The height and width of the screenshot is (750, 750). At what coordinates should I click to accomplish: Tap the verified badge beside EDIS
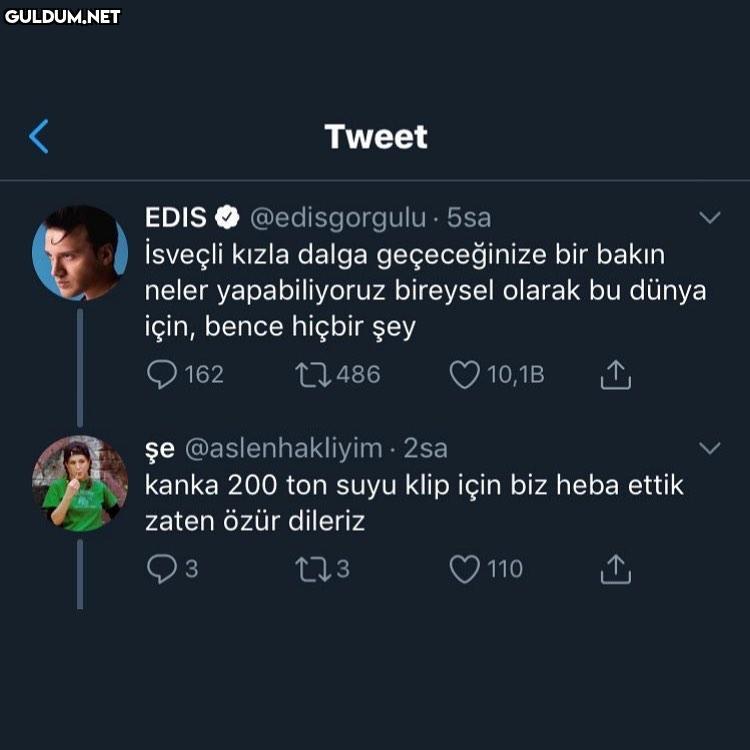click(x=228, y=217)
